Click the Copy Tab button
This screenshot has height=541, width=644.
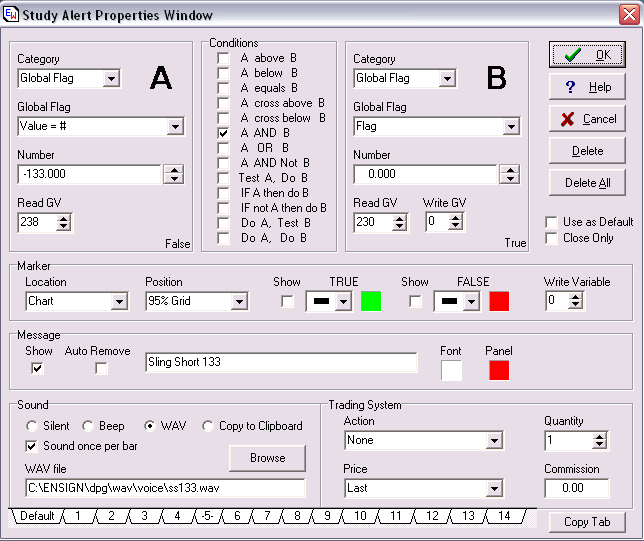point(587,522)
